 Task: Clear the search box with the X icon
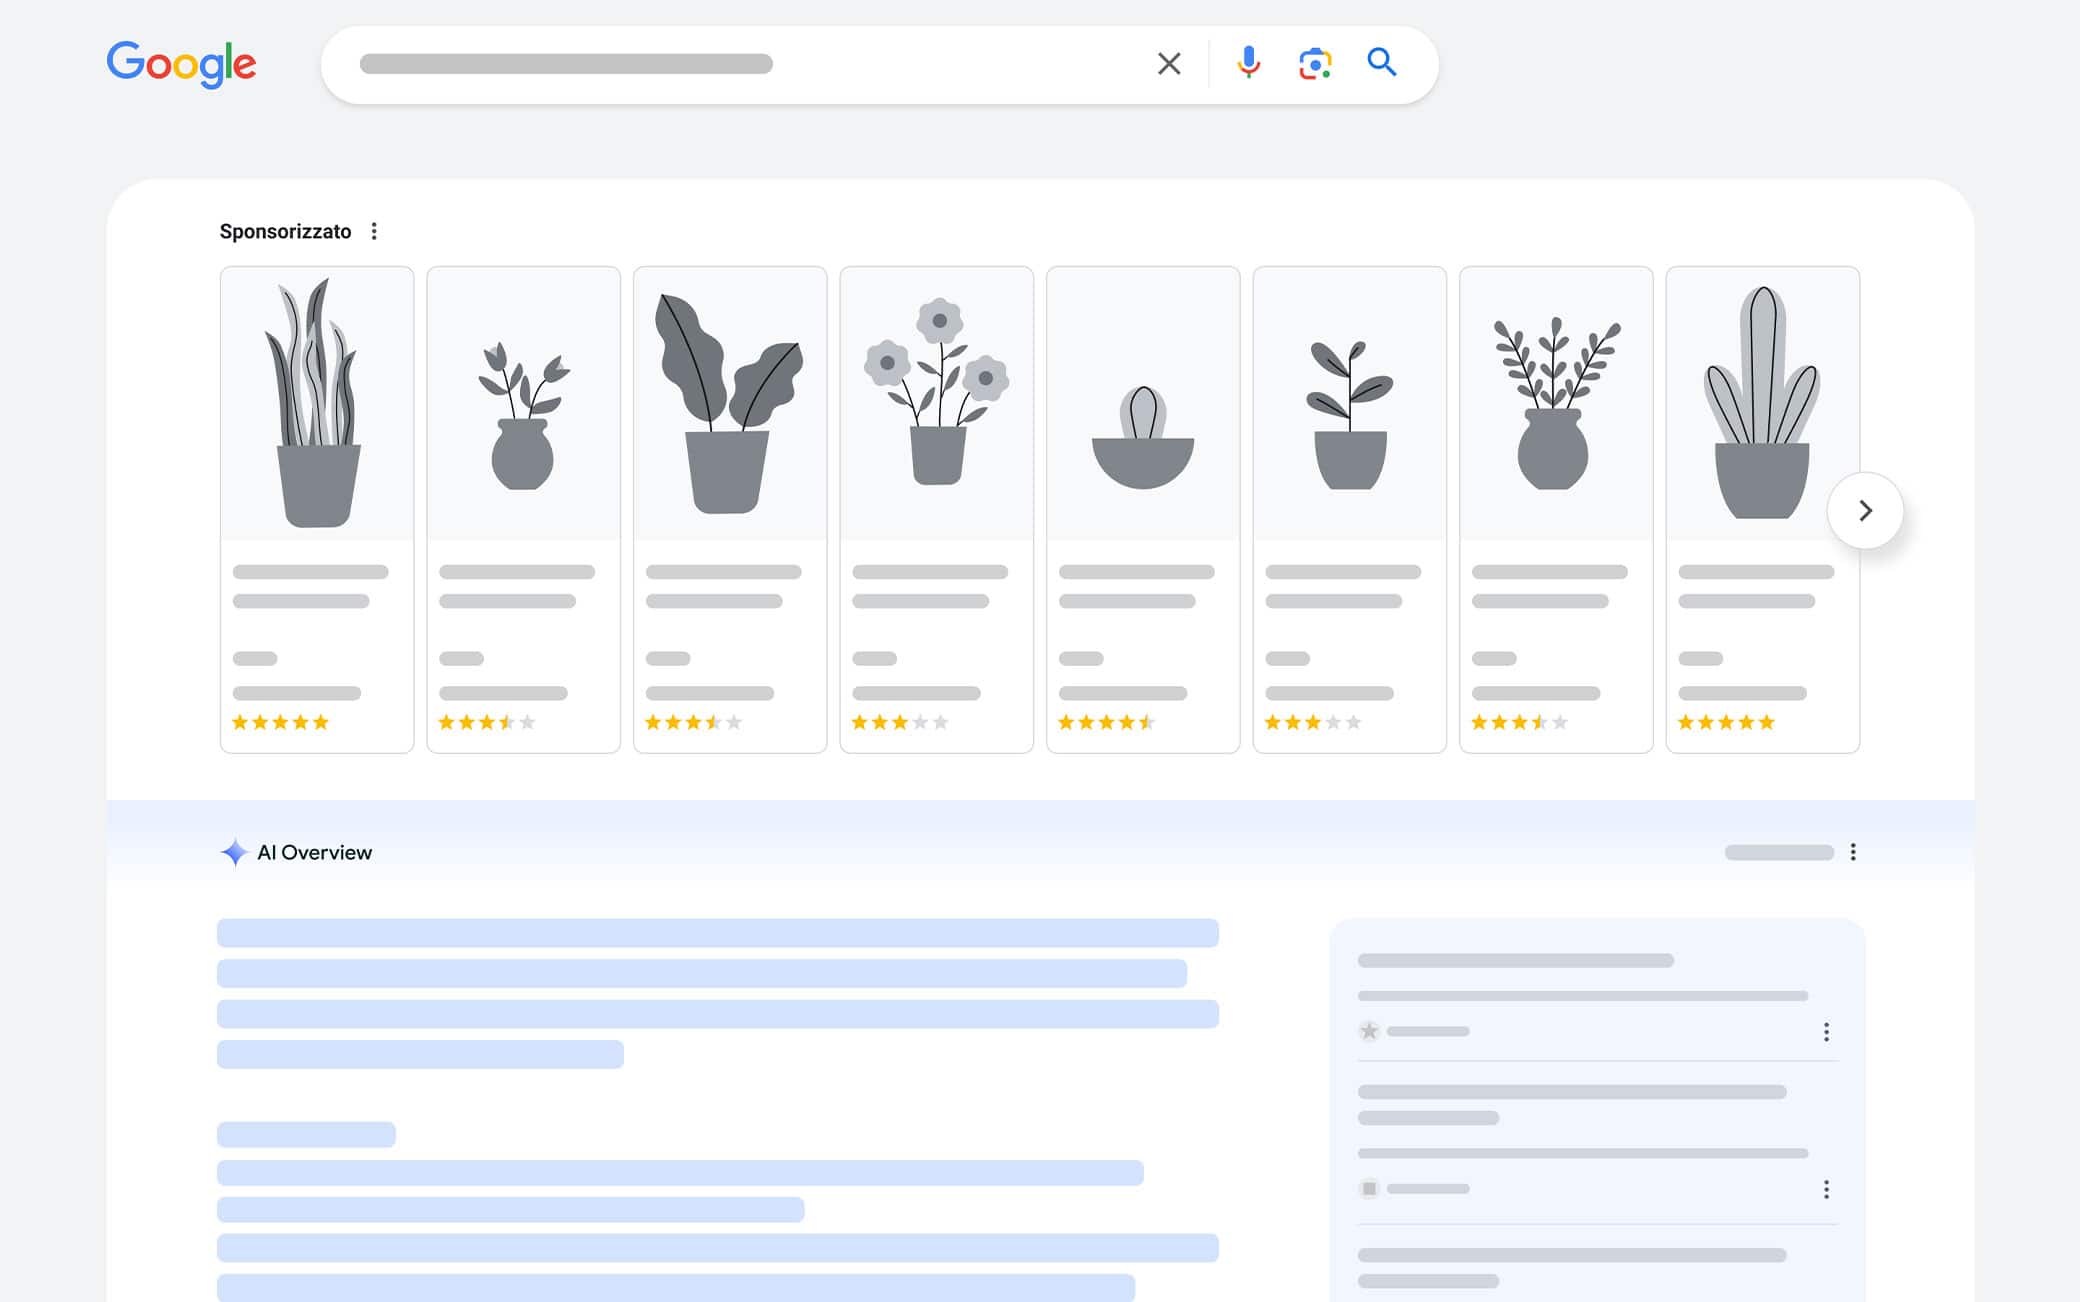click(x=1167, y=62)
